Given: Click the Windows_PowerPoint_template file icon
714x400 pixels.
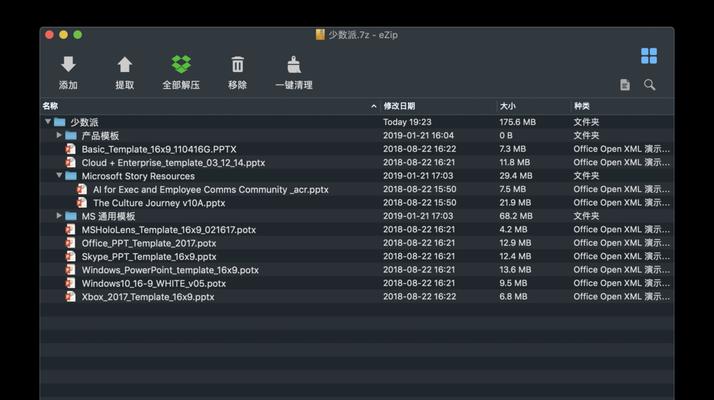Looking at the screenshot, I should [x=70, y=270].
